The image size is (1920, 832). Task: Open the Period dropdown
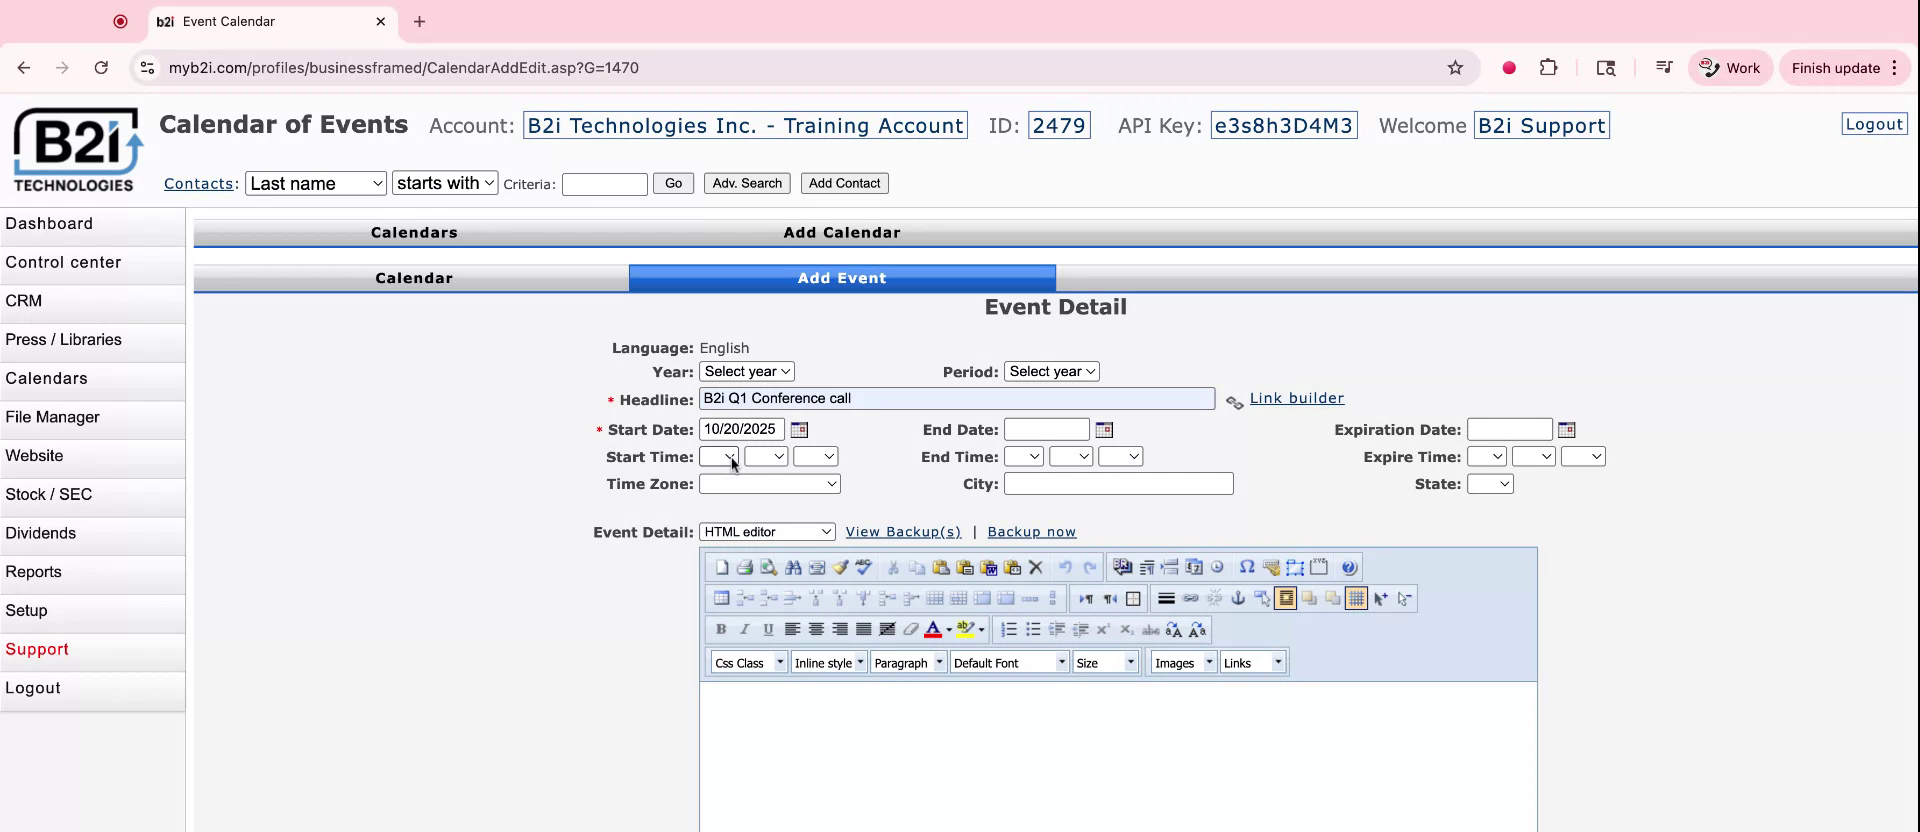pyautogui.click(x=1052, y=371)
